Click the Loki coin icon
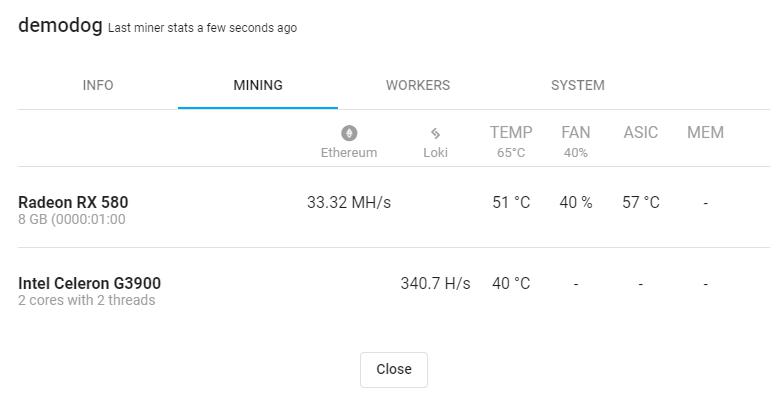783x398 pixels. click(435, 133)
